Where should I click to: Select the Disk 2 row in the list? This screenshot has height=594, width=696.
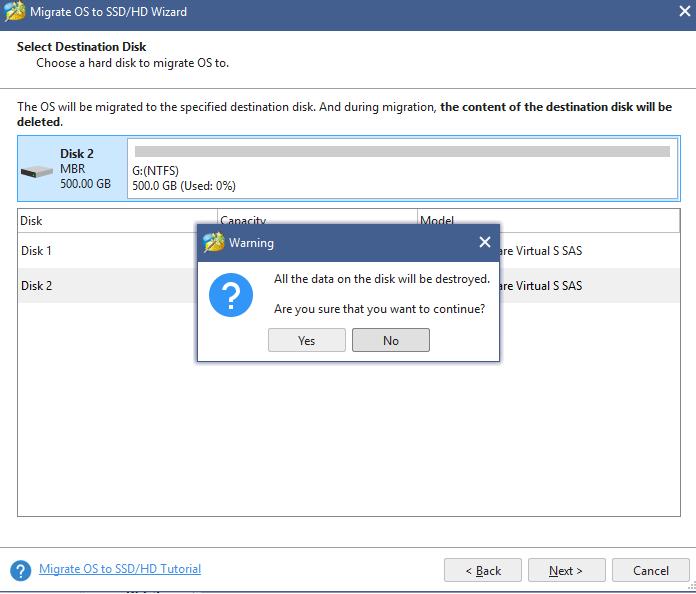348,285
